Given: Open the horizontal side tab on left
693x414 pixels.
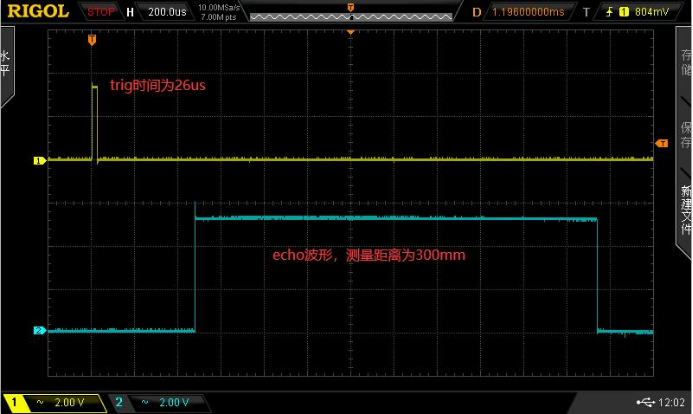Looking at the screenshot, I should 7,64.
